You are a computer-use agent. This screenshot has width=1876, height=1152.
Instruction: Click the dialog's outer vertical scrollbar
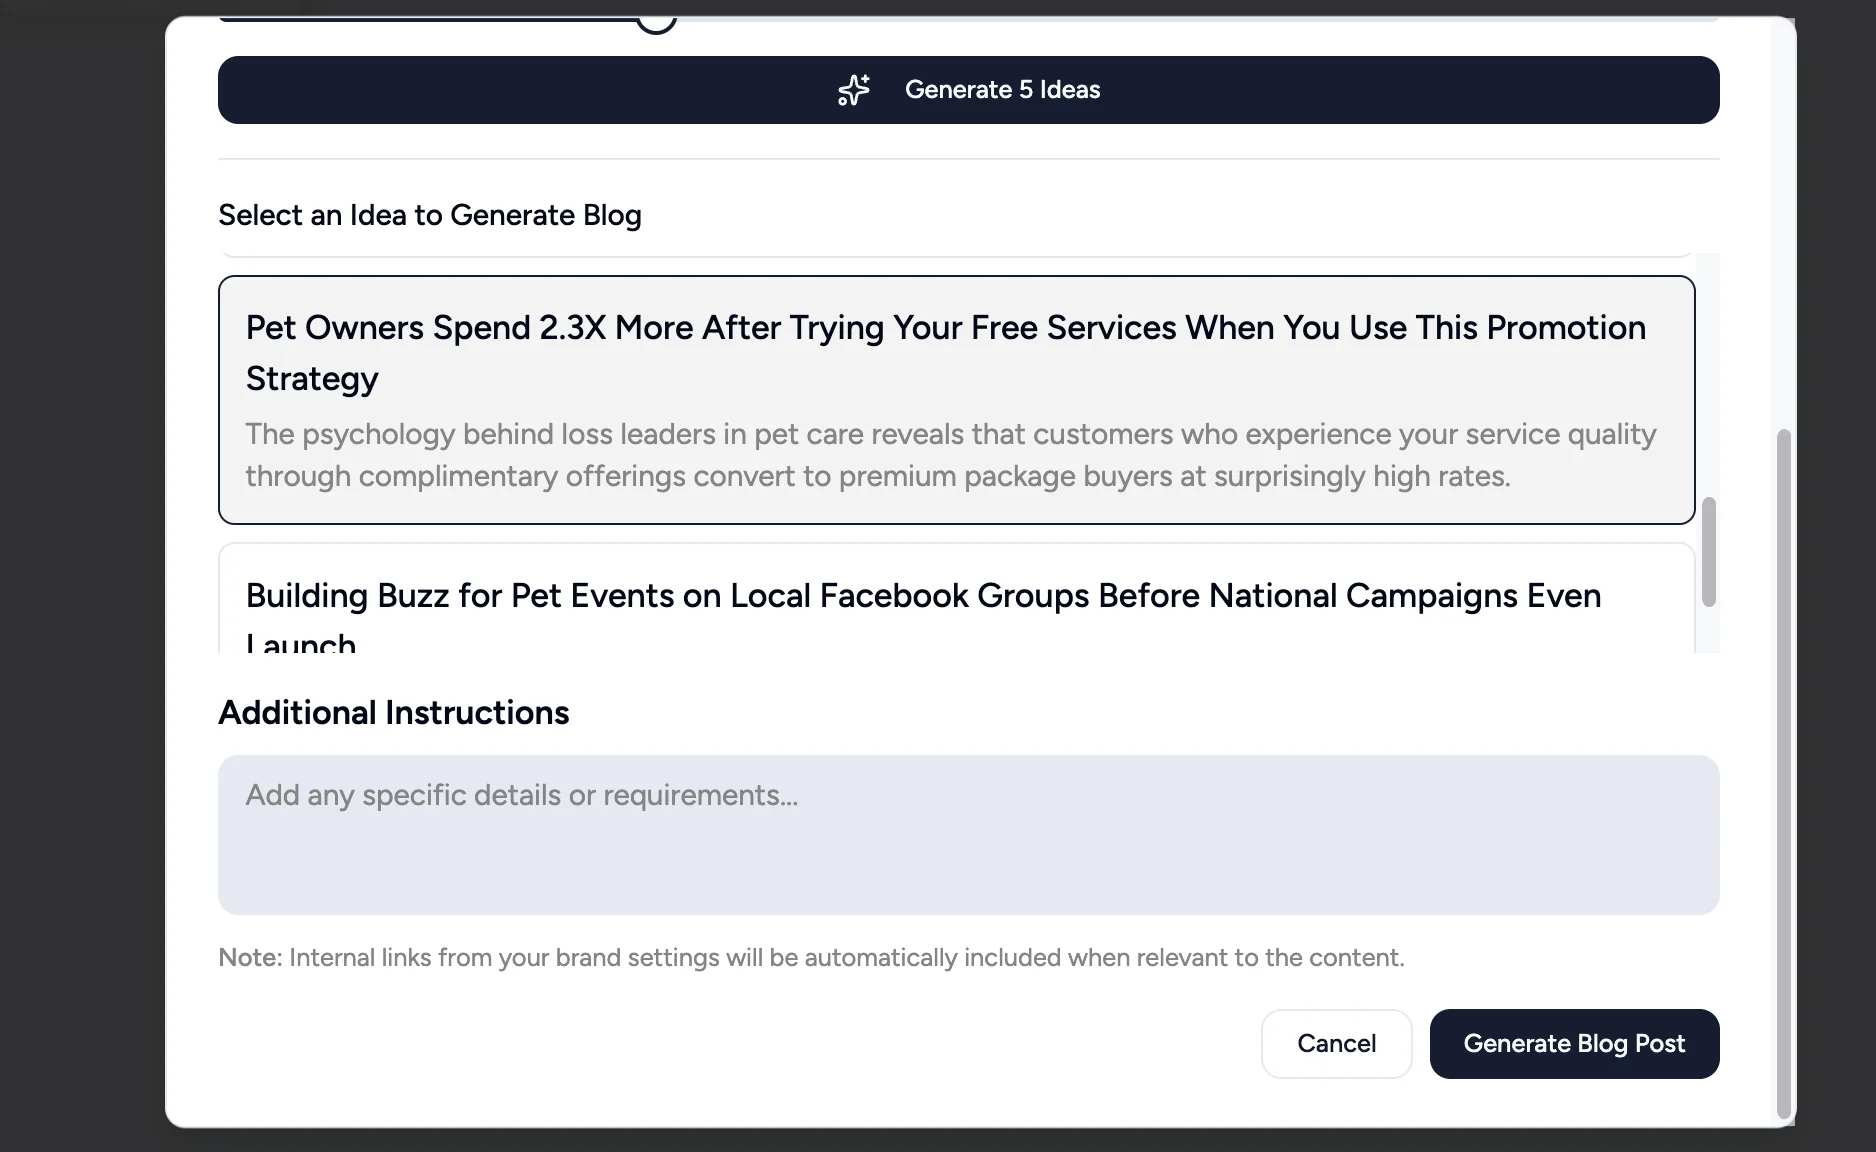click(1783, 774)
